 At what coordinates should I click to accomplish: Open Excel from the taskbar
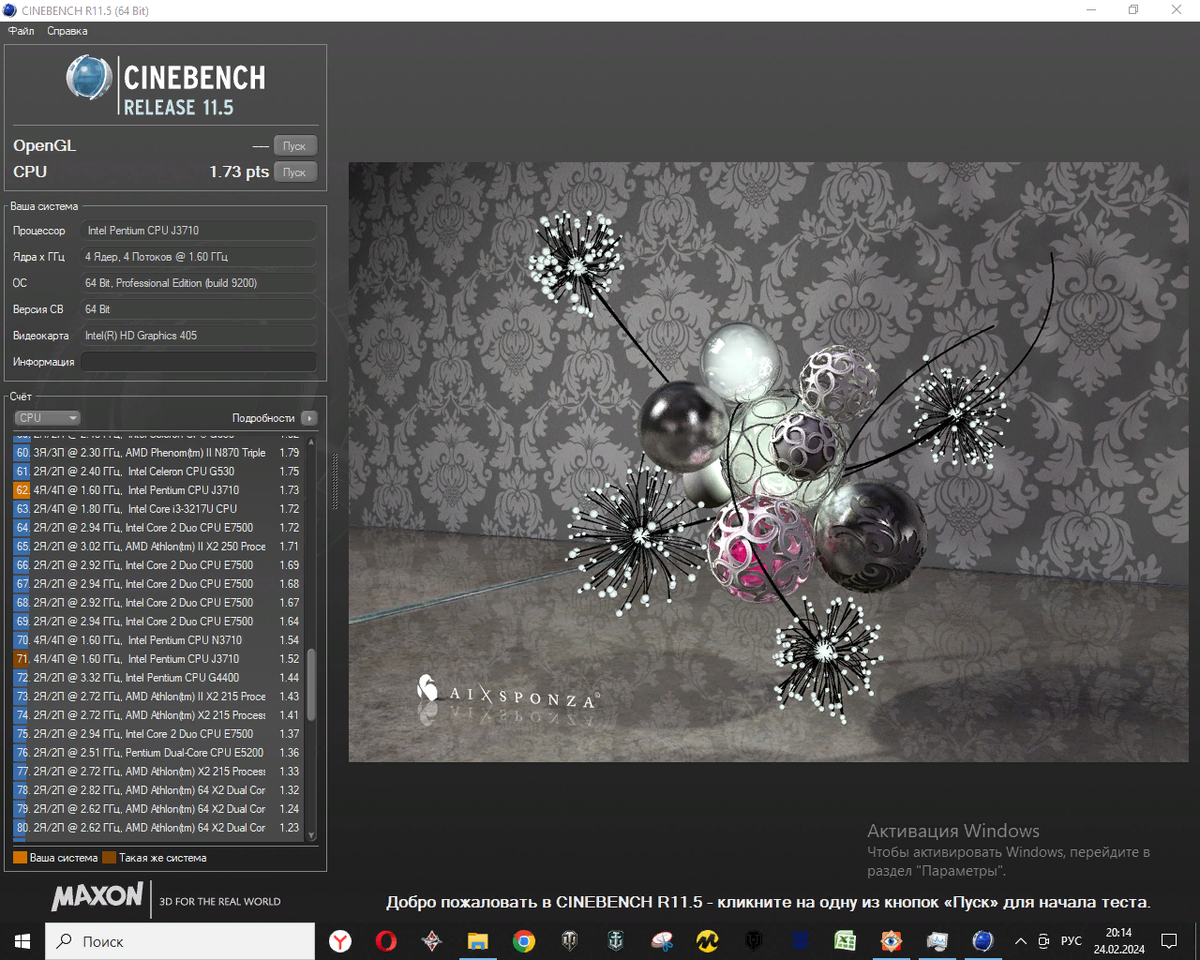tap(845, 941)
